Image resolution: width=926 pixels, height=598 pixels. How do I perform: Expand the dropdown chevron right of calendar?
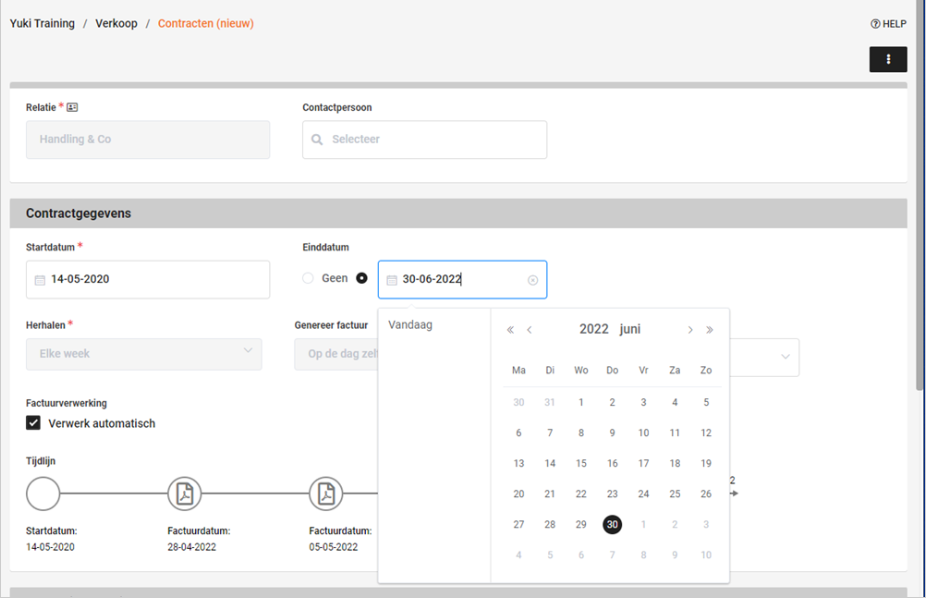[785, 357]
